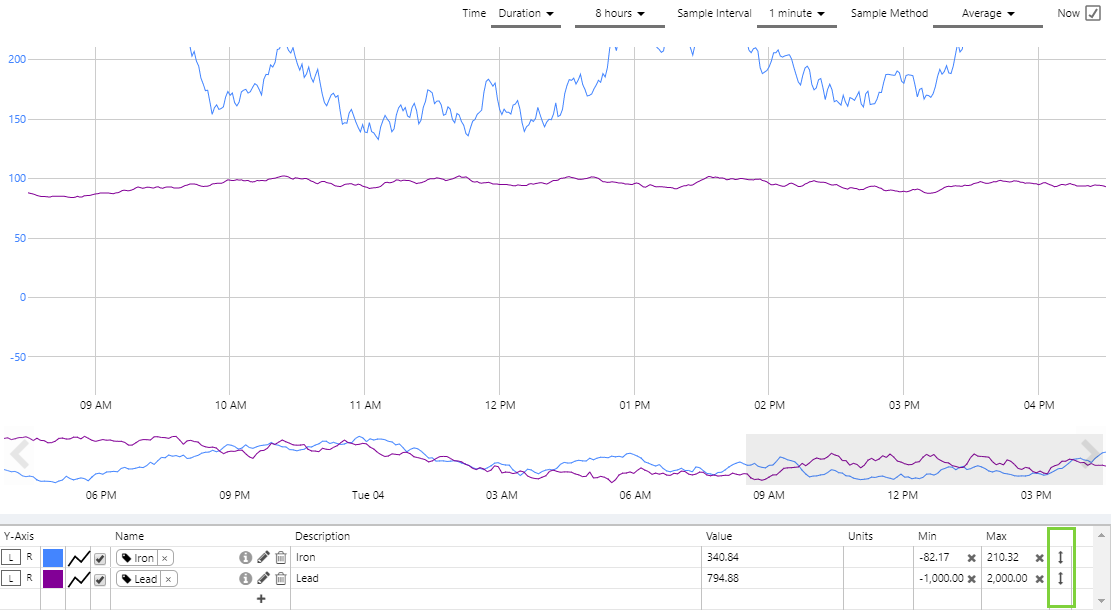
Task: Clear the Iron Min value
Action: (x=971, y=558)
